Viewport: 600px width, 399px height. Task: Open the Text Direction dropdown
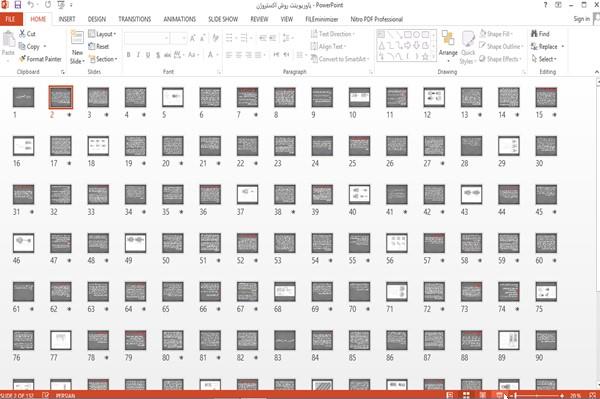pos(333,34)
